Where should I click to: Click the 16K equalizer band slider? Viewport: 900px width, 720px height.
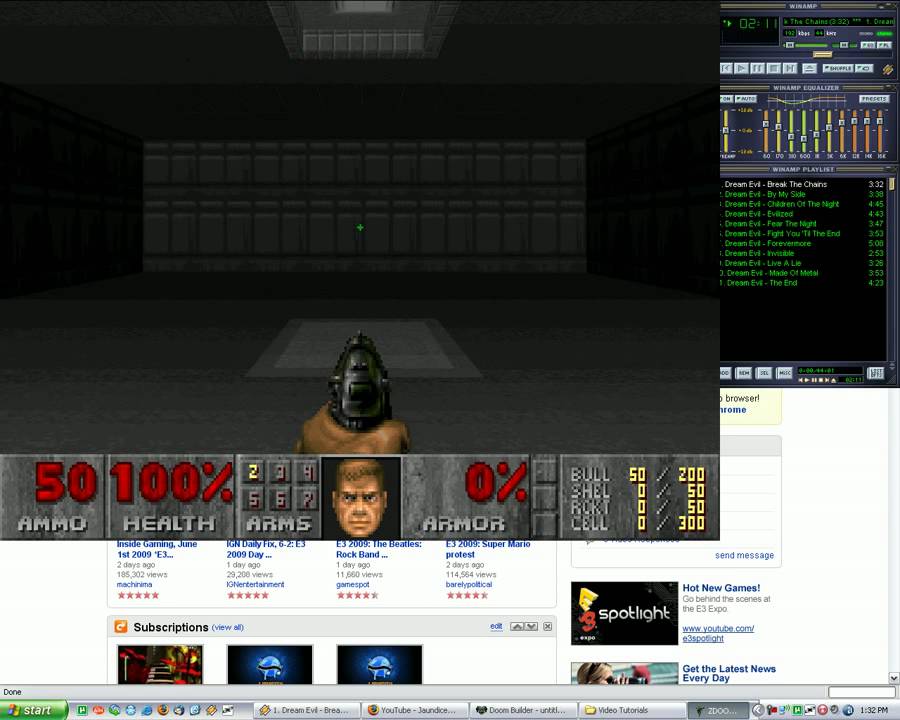point(879,131)
